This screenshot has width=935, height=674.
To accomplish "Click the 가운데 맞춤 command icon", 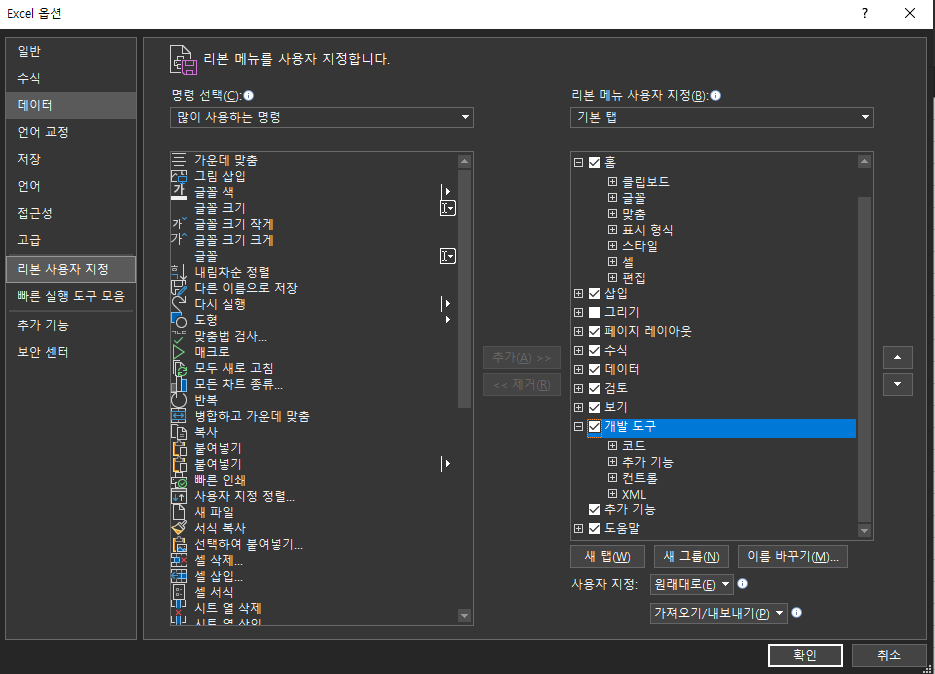I will (x=179, y=160).
